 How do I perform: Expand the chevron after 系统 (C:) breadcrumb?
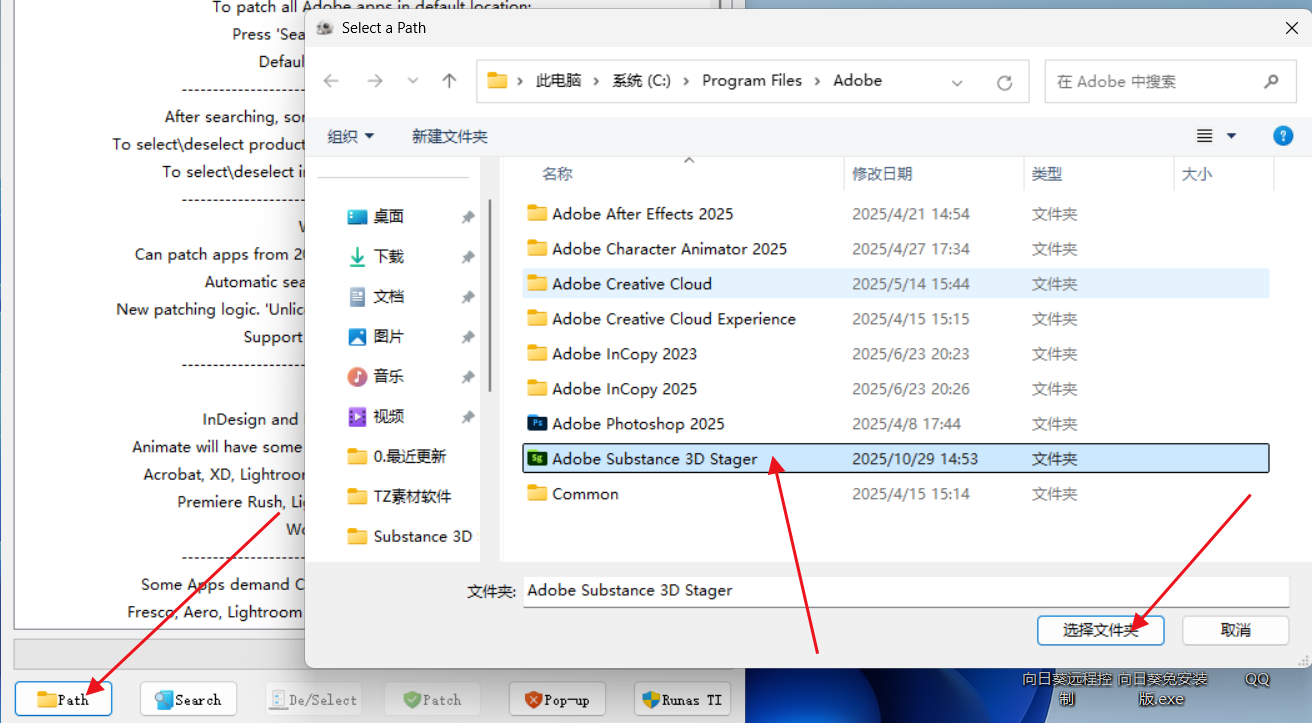pyautogui.click(x=686, y=81)
